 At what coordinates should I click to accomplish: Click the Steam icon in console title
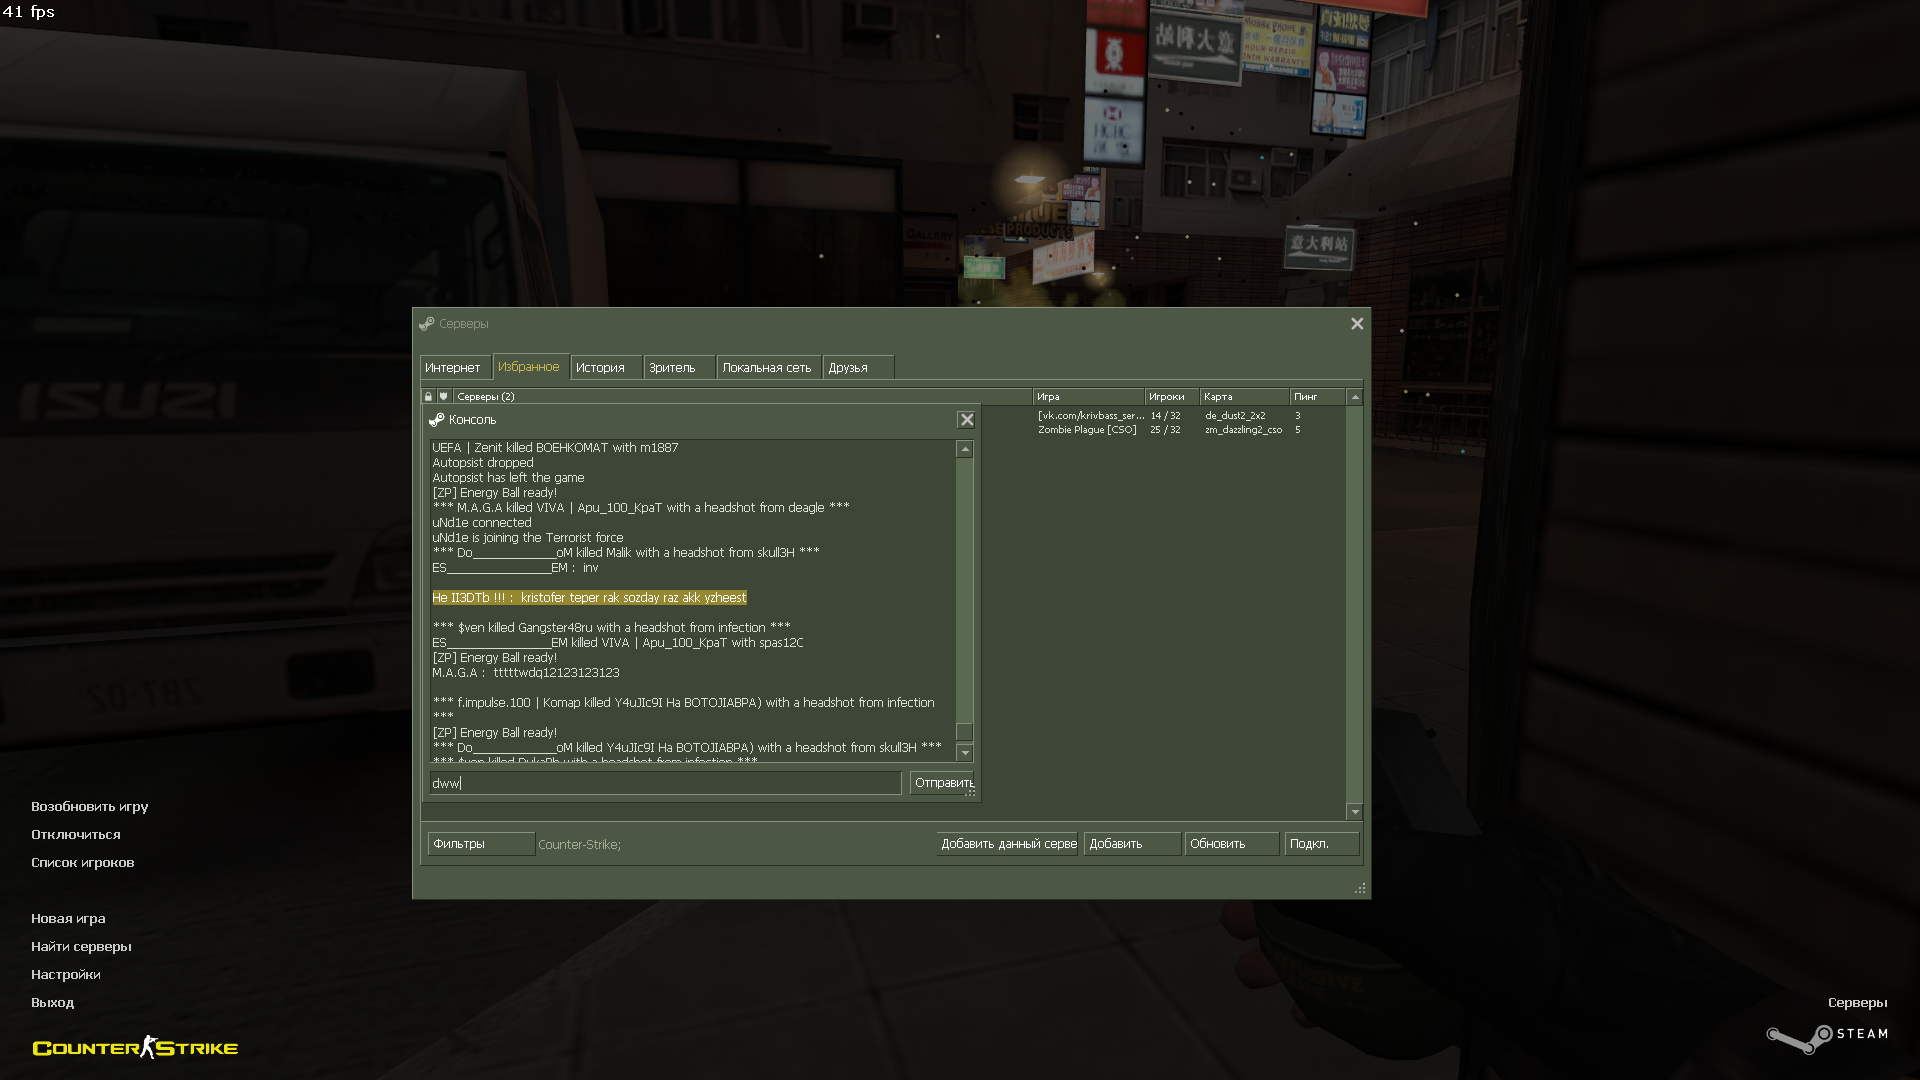(x=437, y=420)
